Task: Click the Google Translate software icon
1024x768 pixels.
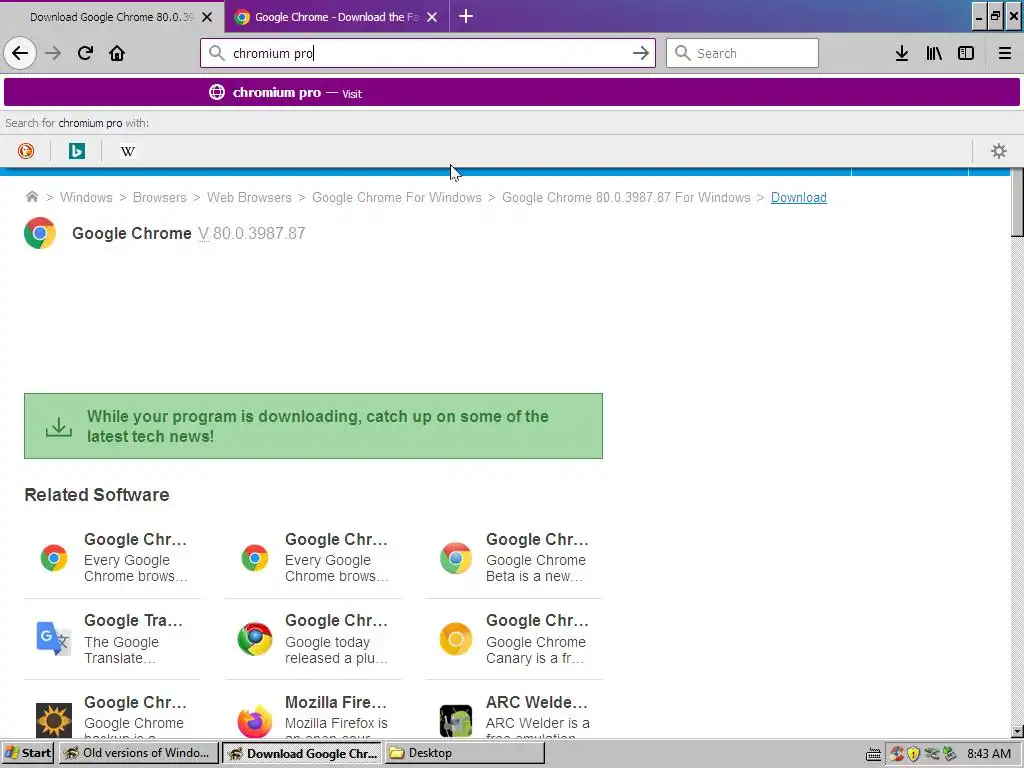Action: [x=54, y=639]
